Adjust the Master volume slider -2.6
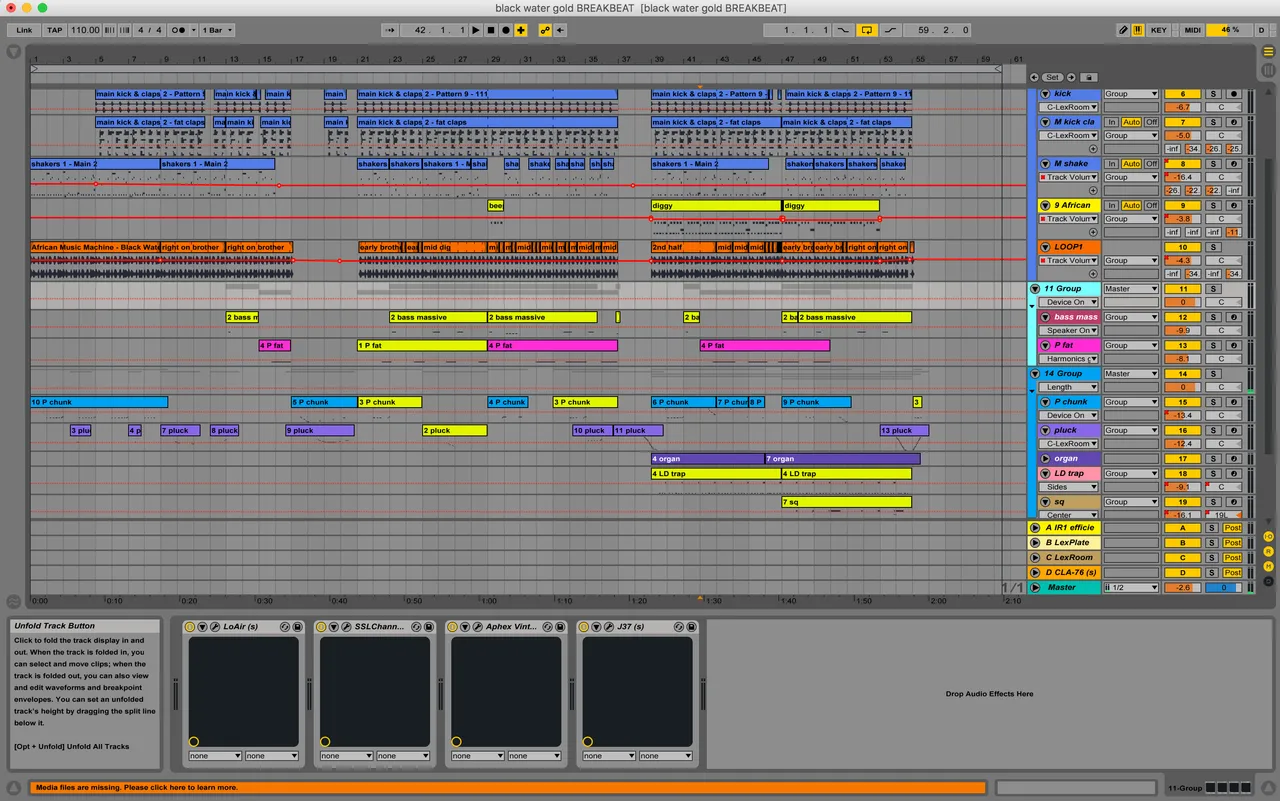 click(1183, 588)
